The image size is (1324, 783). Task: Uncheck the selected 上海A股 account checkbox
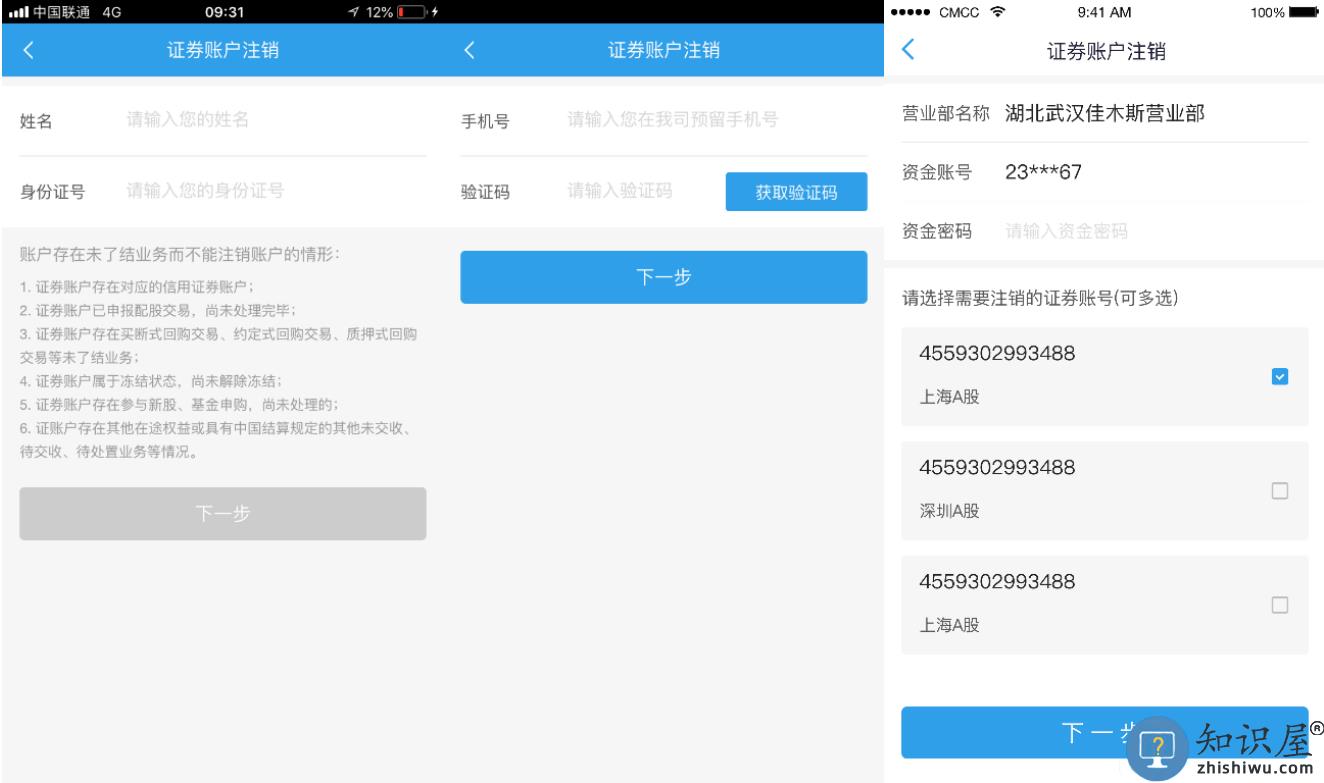[1279, 377]
